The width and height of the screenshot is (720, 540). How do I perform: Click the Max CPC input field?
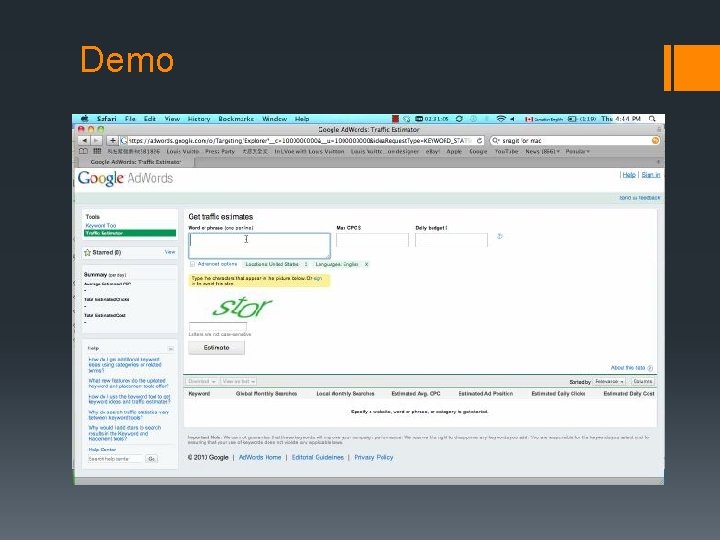[x=372, y=240]
